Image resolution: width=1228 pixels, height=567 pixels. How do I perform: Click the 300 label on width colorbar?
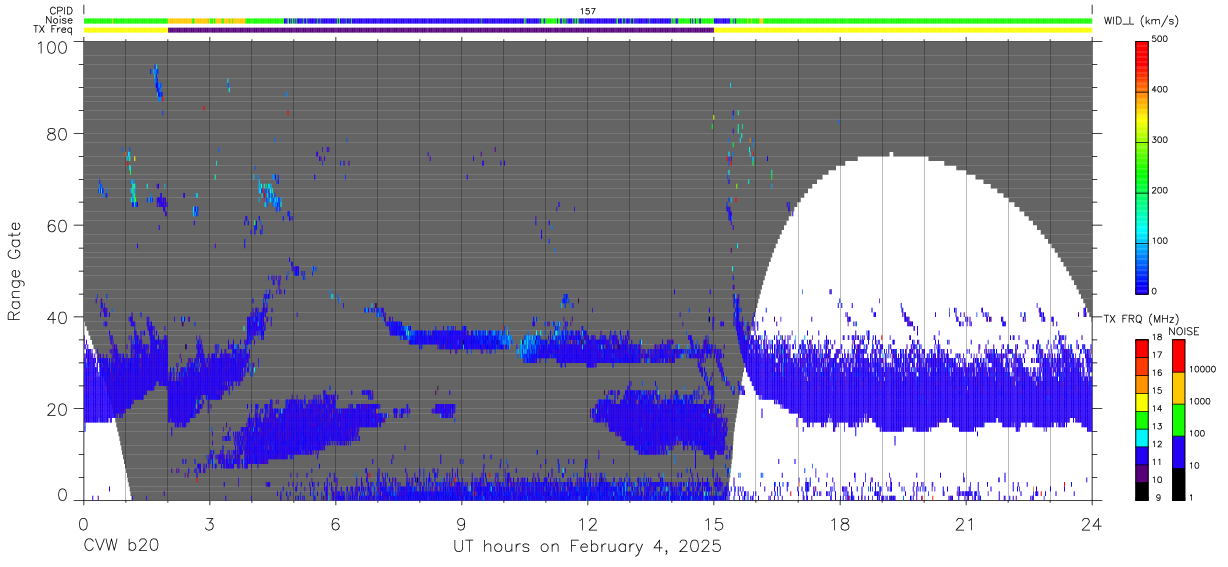pyautogui.click(x=1161, y=140)
